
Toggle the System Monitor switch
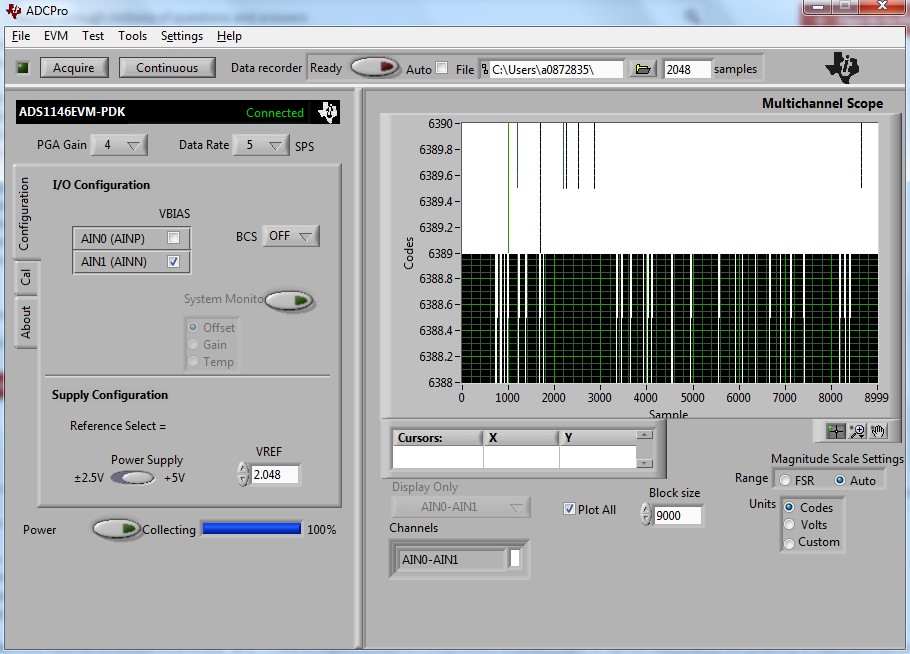289,300
